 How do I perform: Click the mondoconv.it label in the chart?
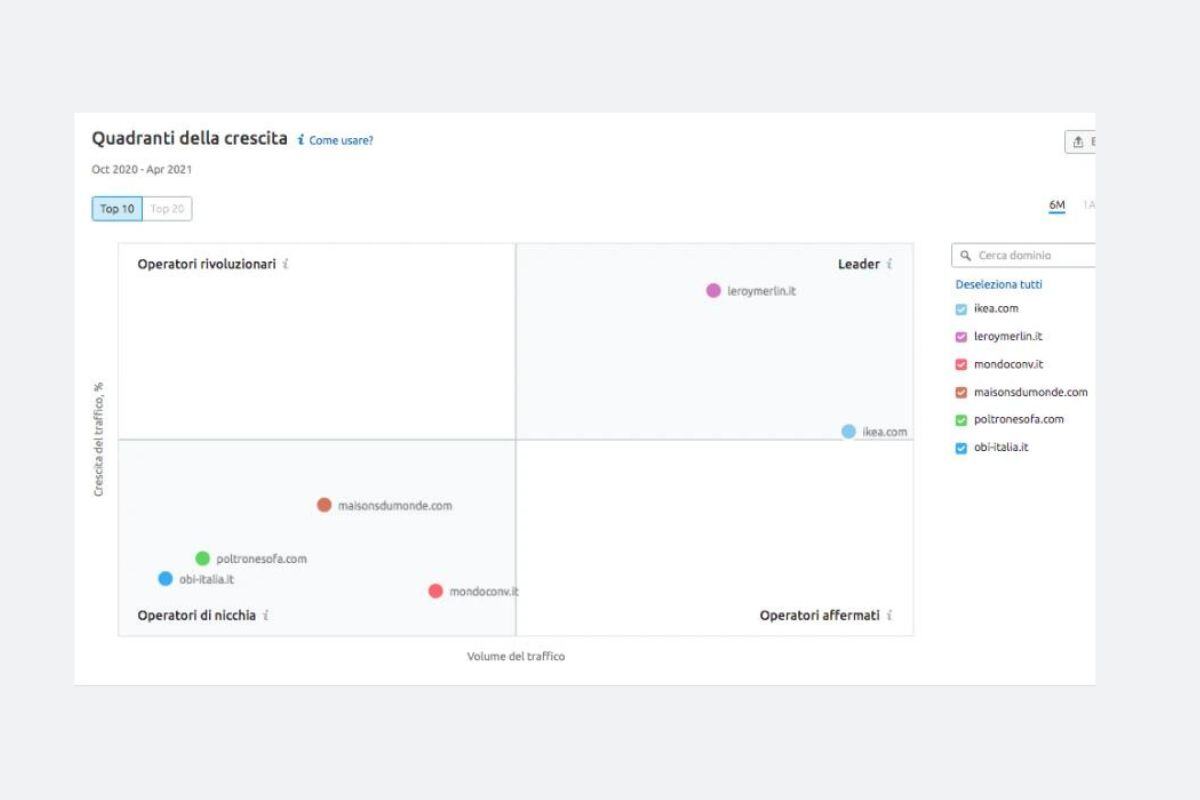click(x=484, y=592)
